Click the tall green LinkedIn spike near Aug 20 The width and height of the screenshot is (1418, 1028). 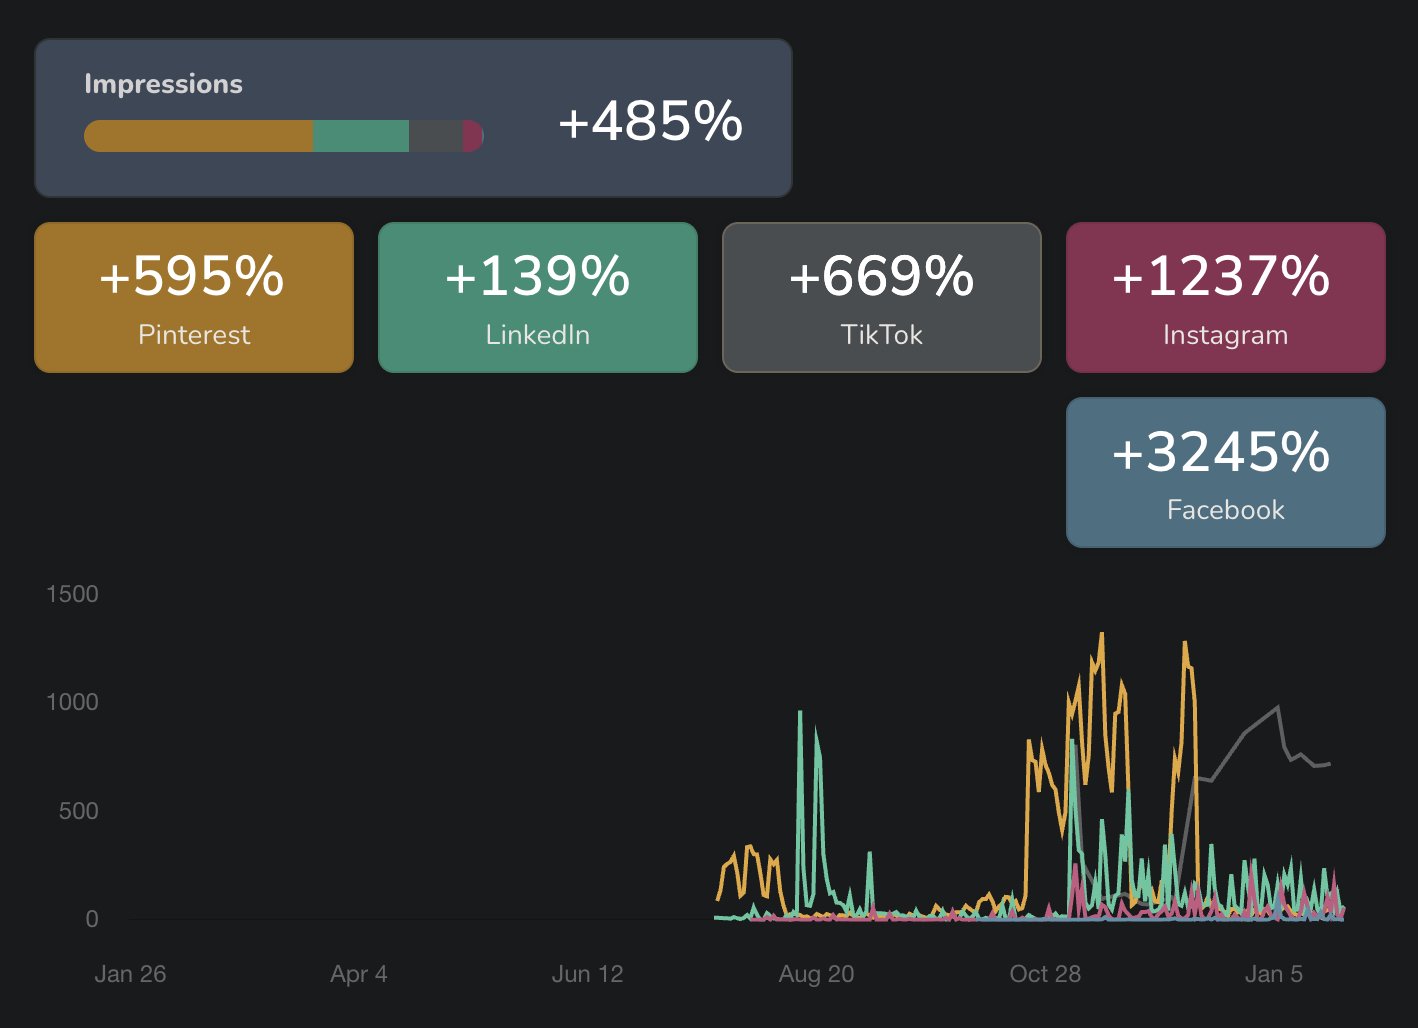click(x=800, y=712)
